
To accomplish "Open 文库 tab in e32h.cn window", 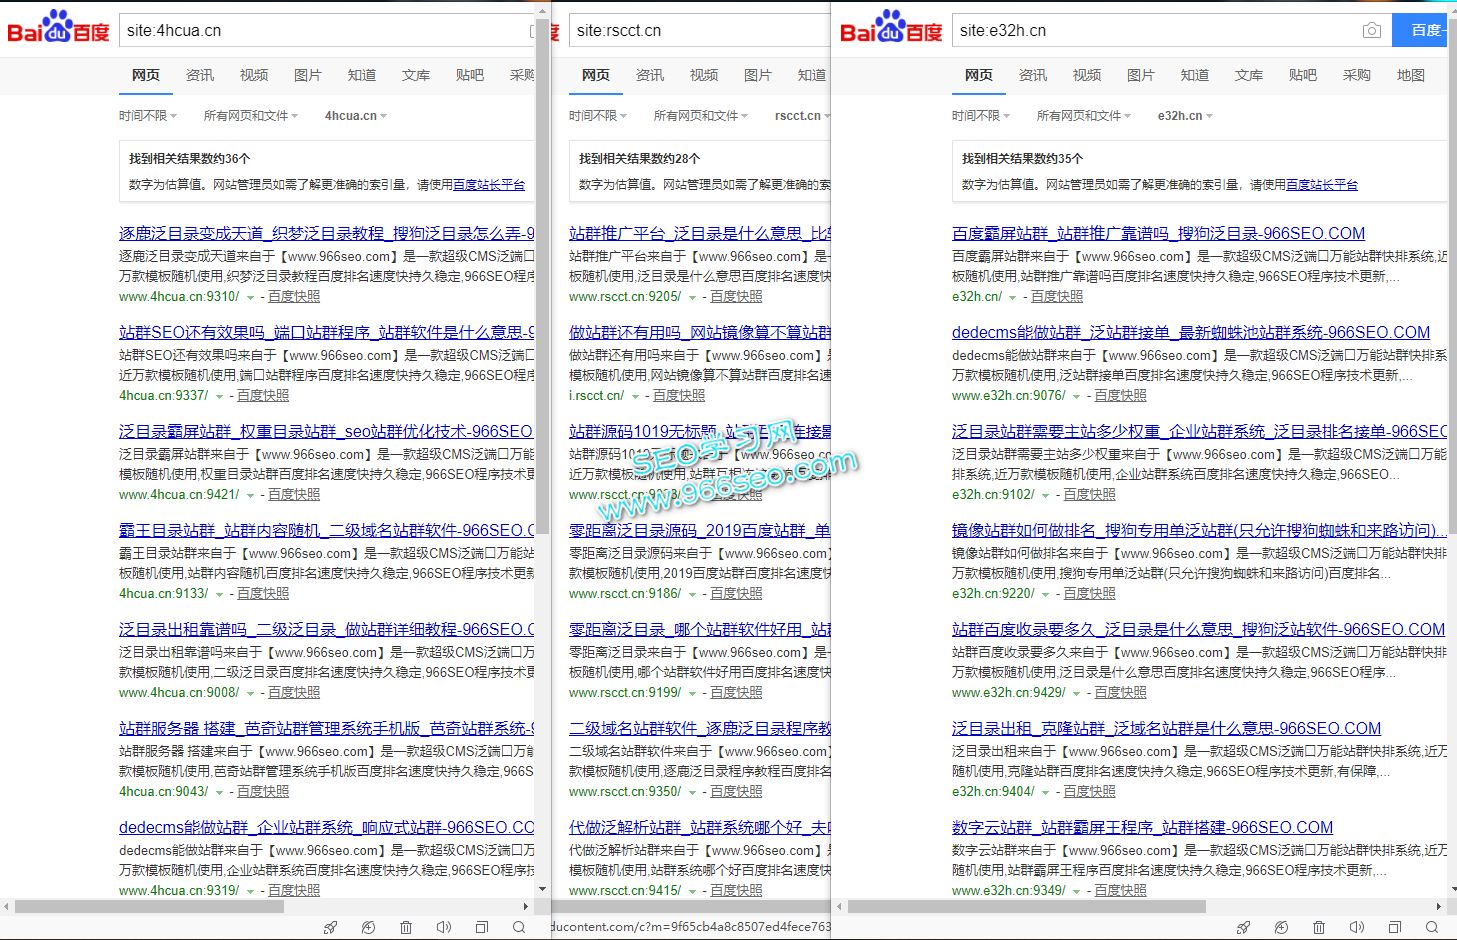I will [1249, 75].
